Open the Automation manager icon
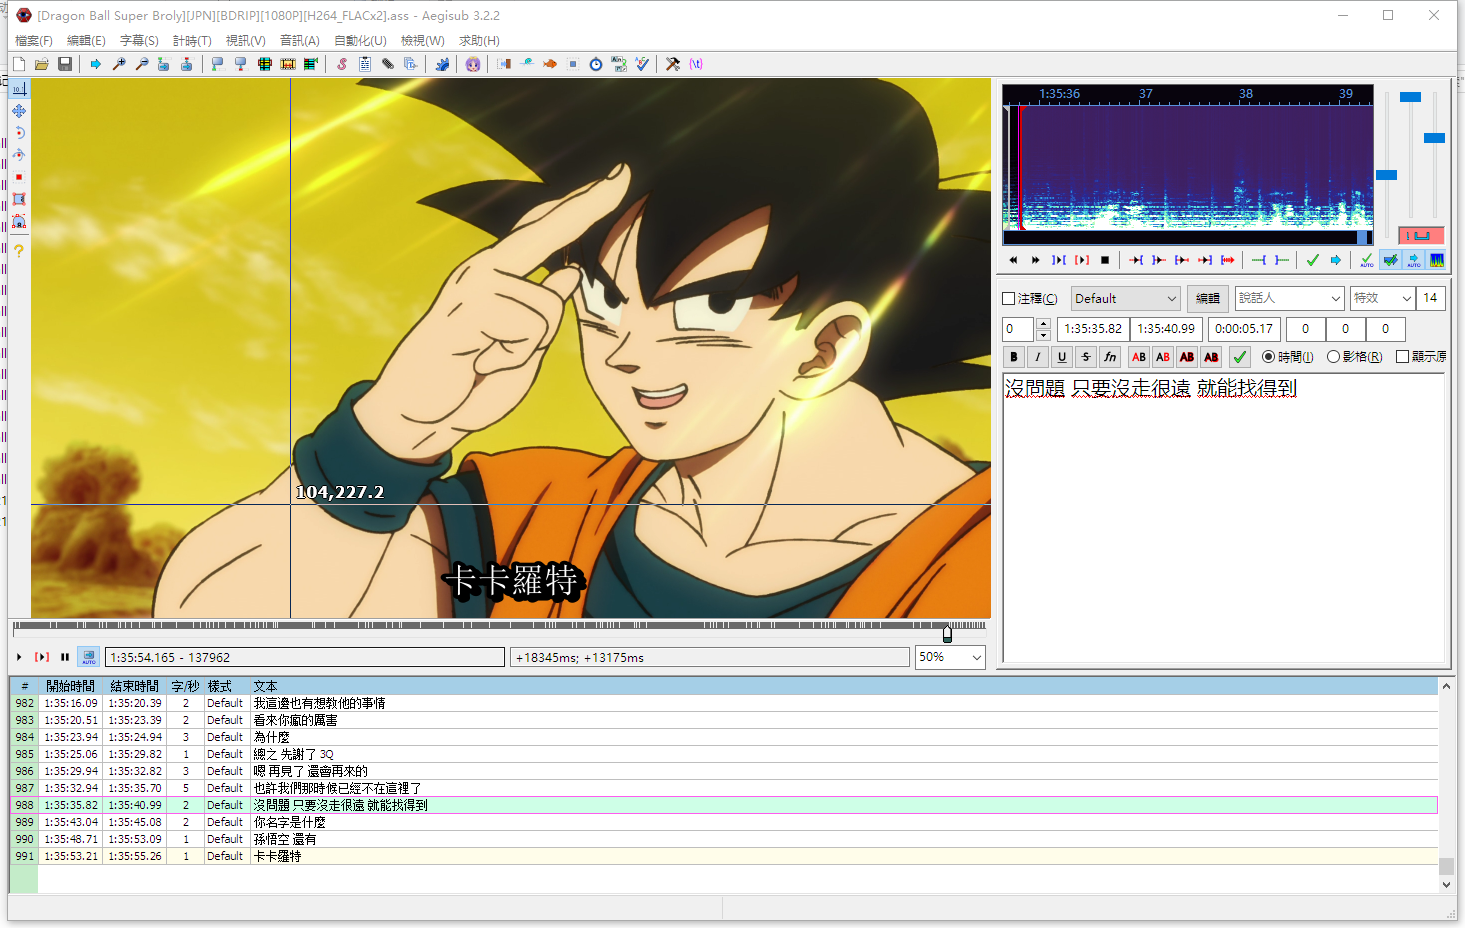The height and width of the screenshot is (928, 1465). pos(442,64)
